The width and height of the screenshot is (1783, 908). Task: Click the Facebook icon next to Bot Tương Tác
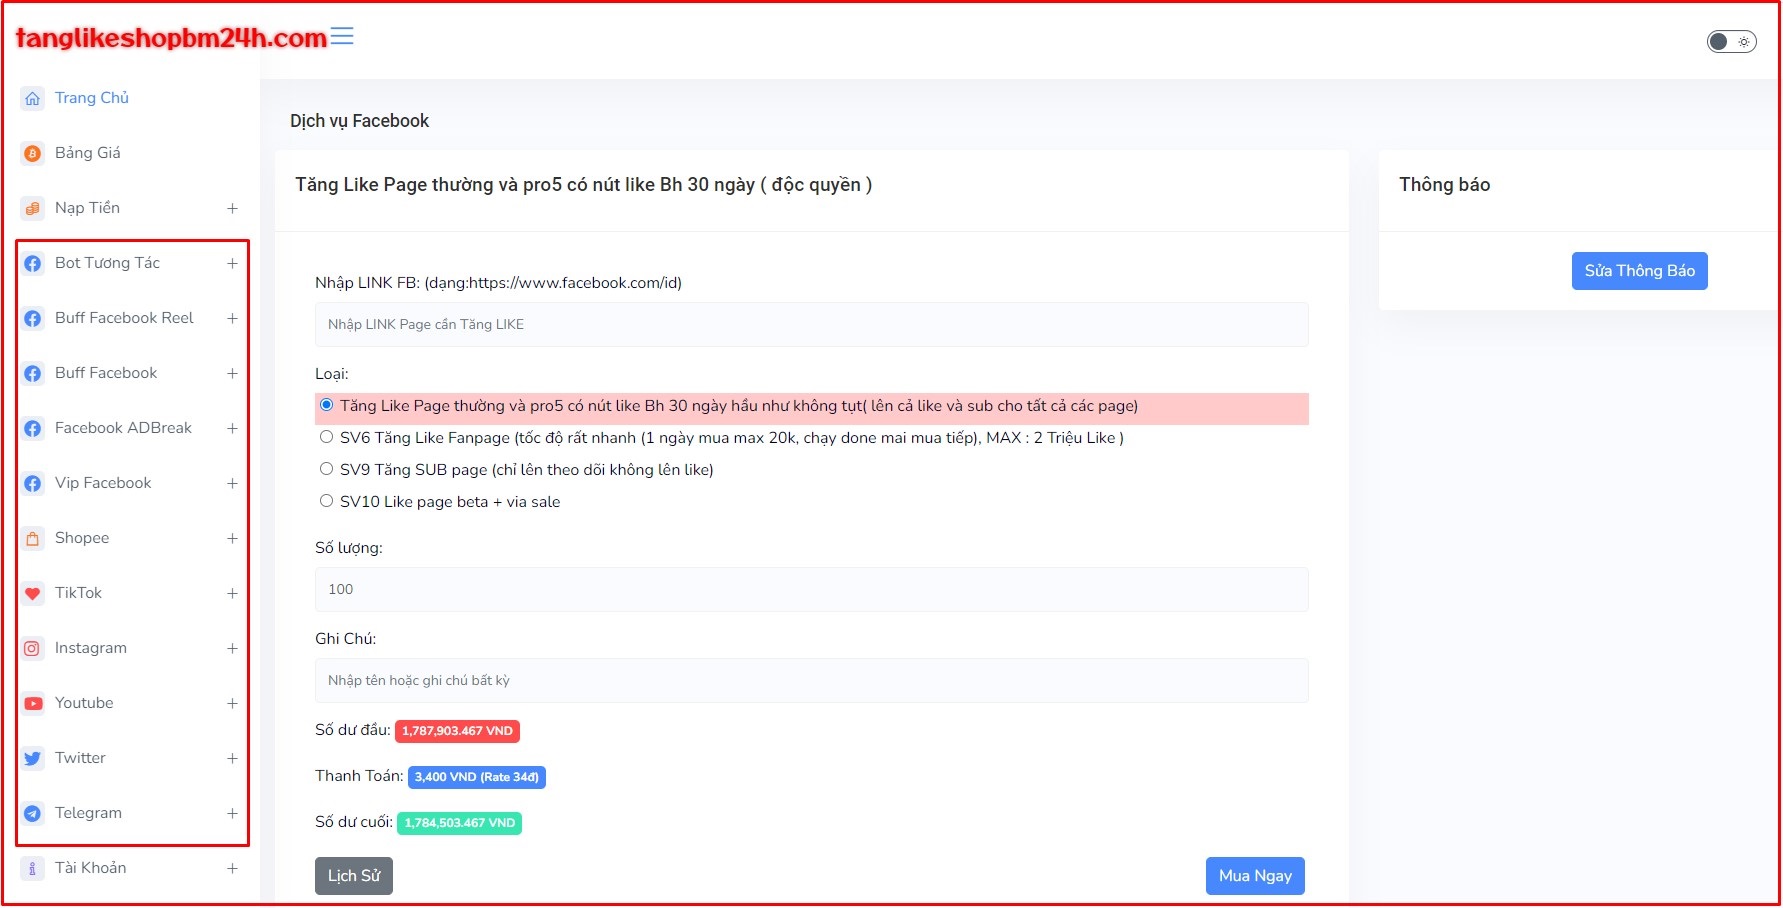coord(33,263)
